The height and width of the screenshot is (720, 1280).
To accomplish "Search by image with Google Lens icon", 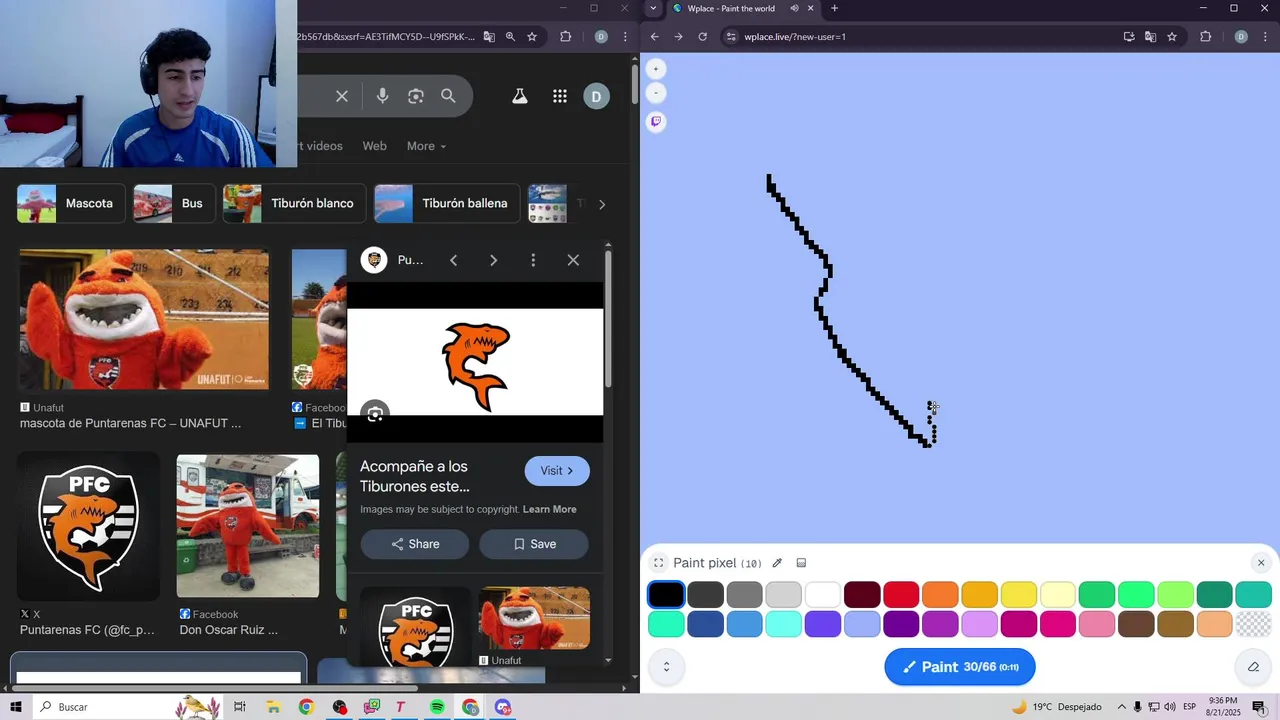I will point(416,96).
